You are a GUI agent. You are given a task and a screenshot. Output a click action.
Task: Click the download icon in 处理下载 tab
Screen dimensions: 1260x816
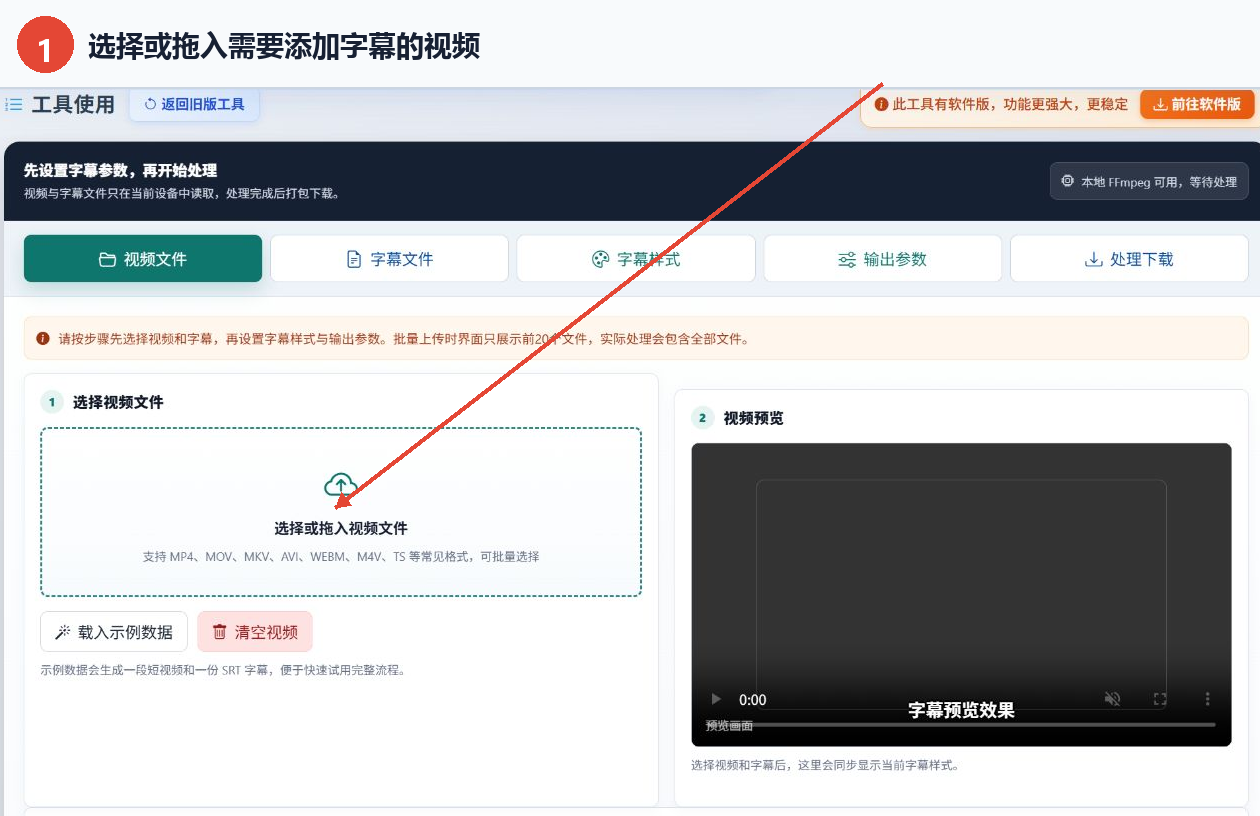tap(1093, 259)
